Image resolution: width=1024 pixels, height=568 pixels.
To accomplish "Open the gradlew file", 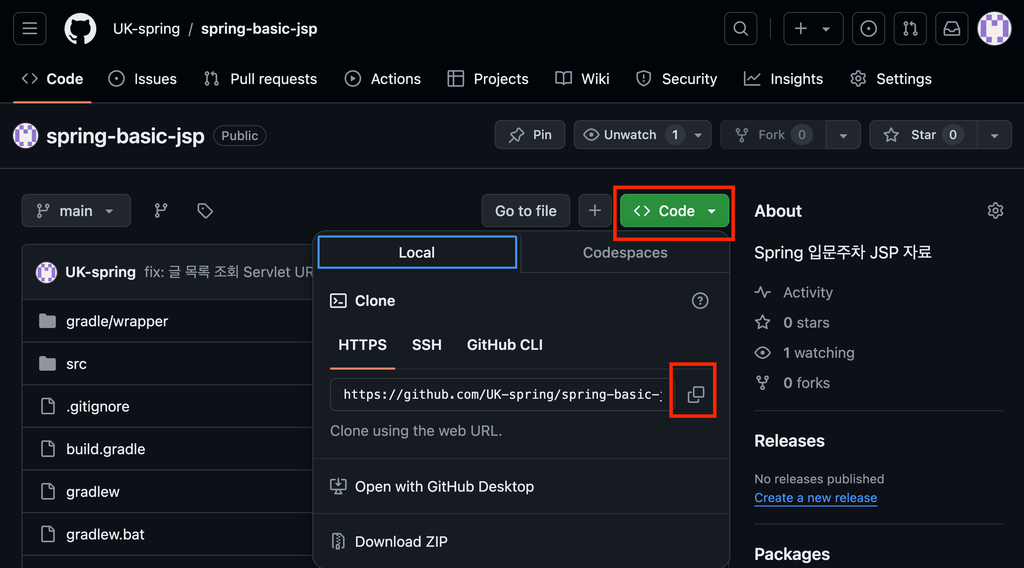I will [93, 492].
